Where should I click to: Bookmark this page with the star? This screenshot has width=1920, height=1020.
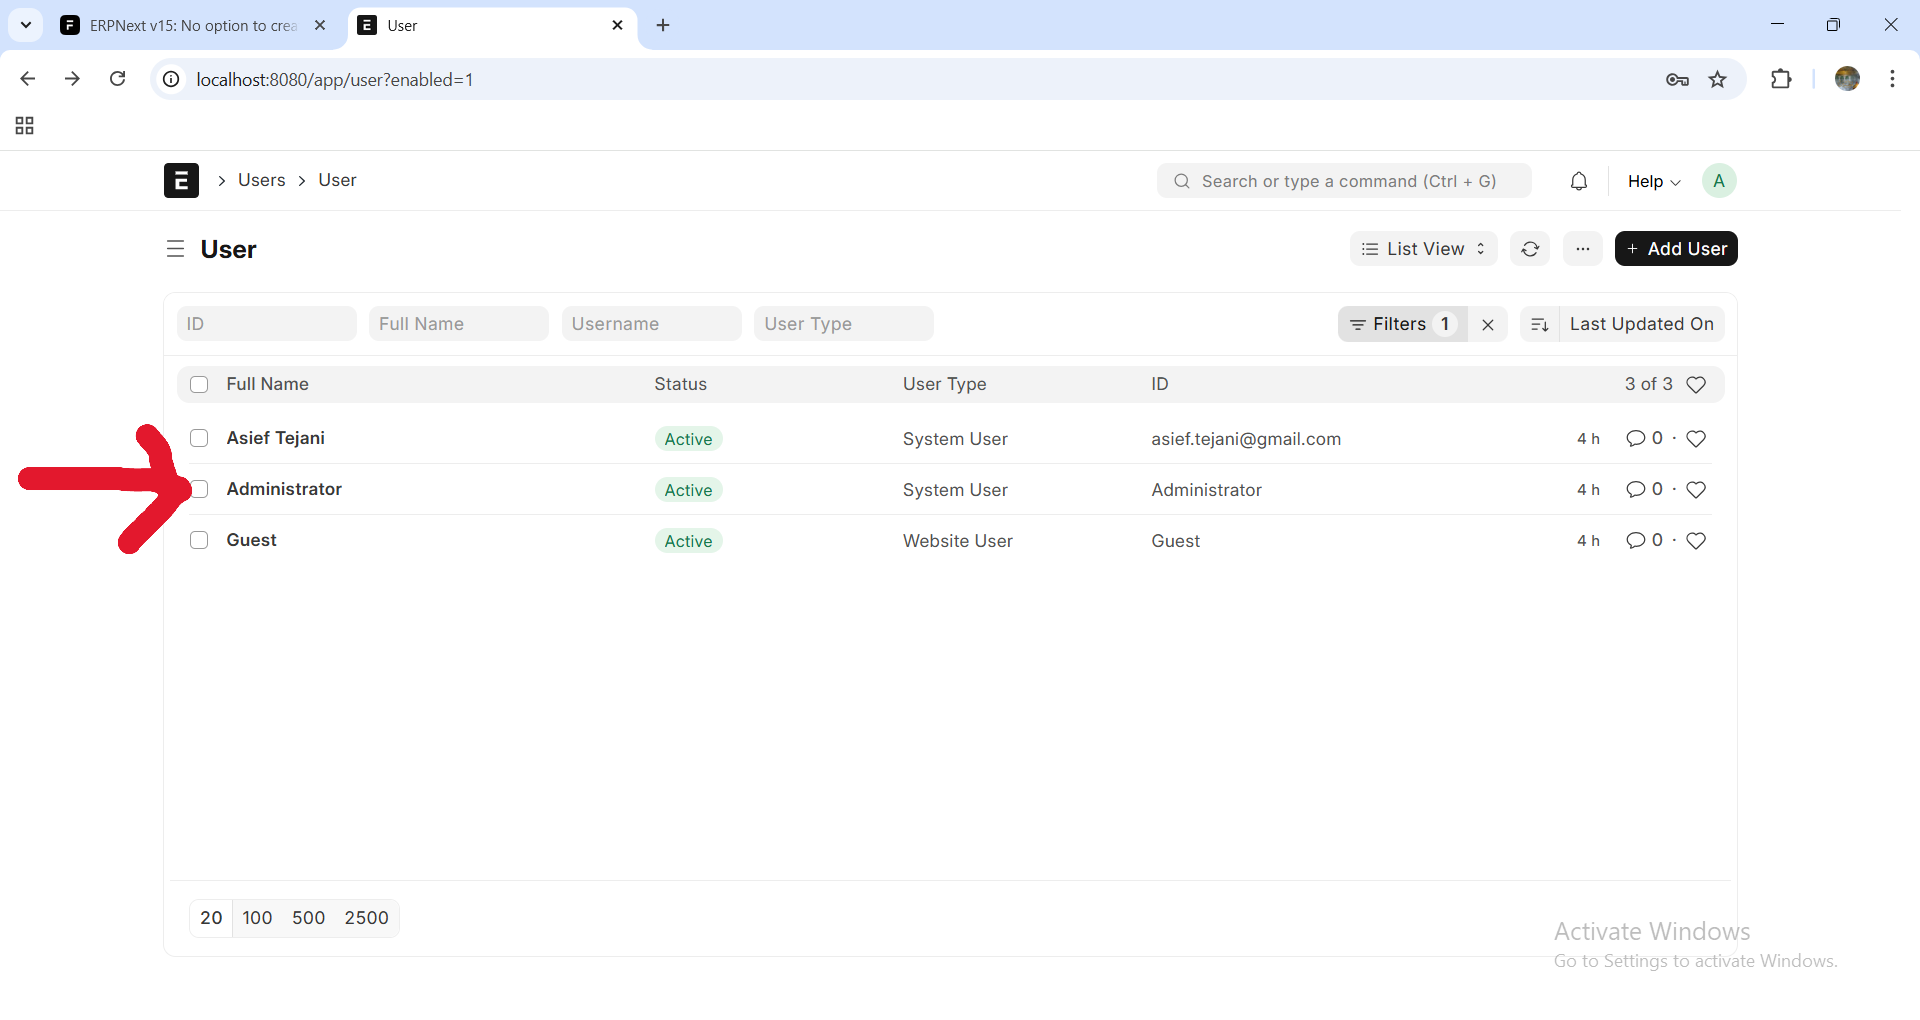pyautogui.click(x=1717, y=80)
